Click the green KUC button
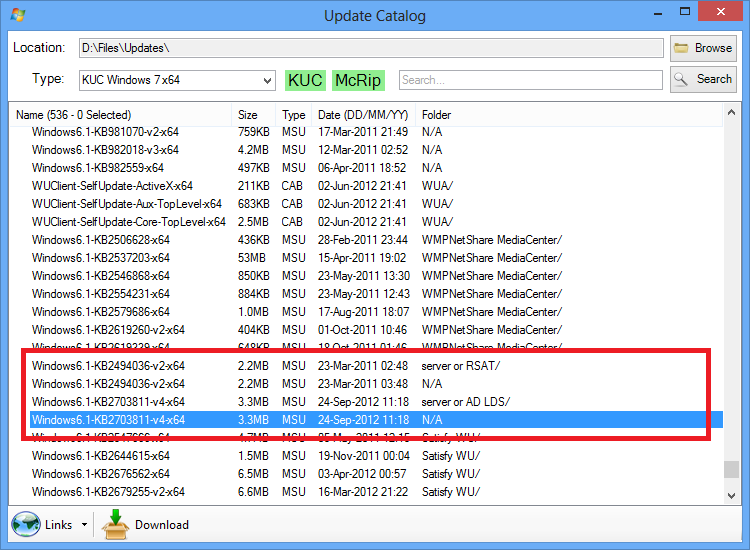The width and height of the screenshot is (750, 550). pyautogui.click(x=305, y=80)
